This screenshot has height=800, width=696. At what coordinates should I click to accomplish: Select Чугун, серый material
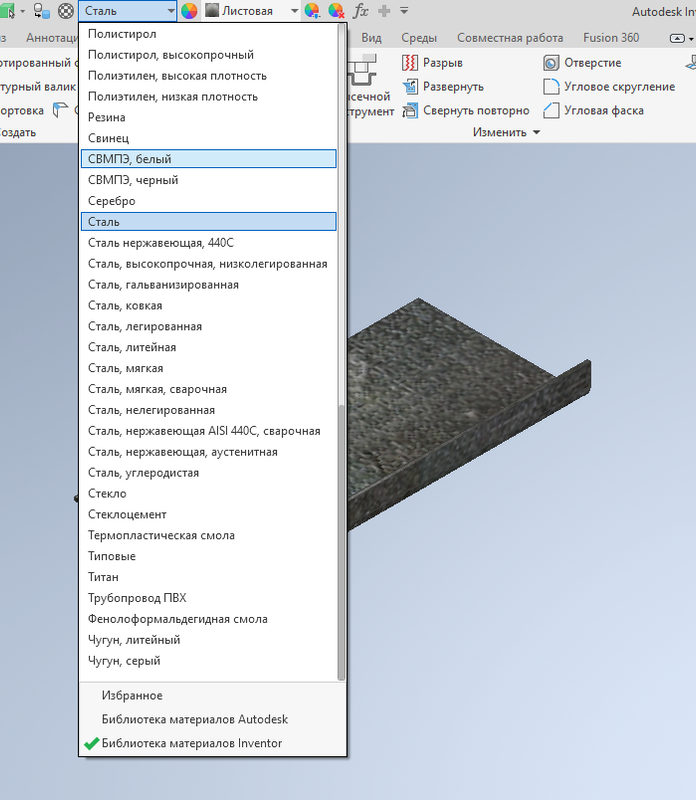pyautogui.click(x=209, y=661)
